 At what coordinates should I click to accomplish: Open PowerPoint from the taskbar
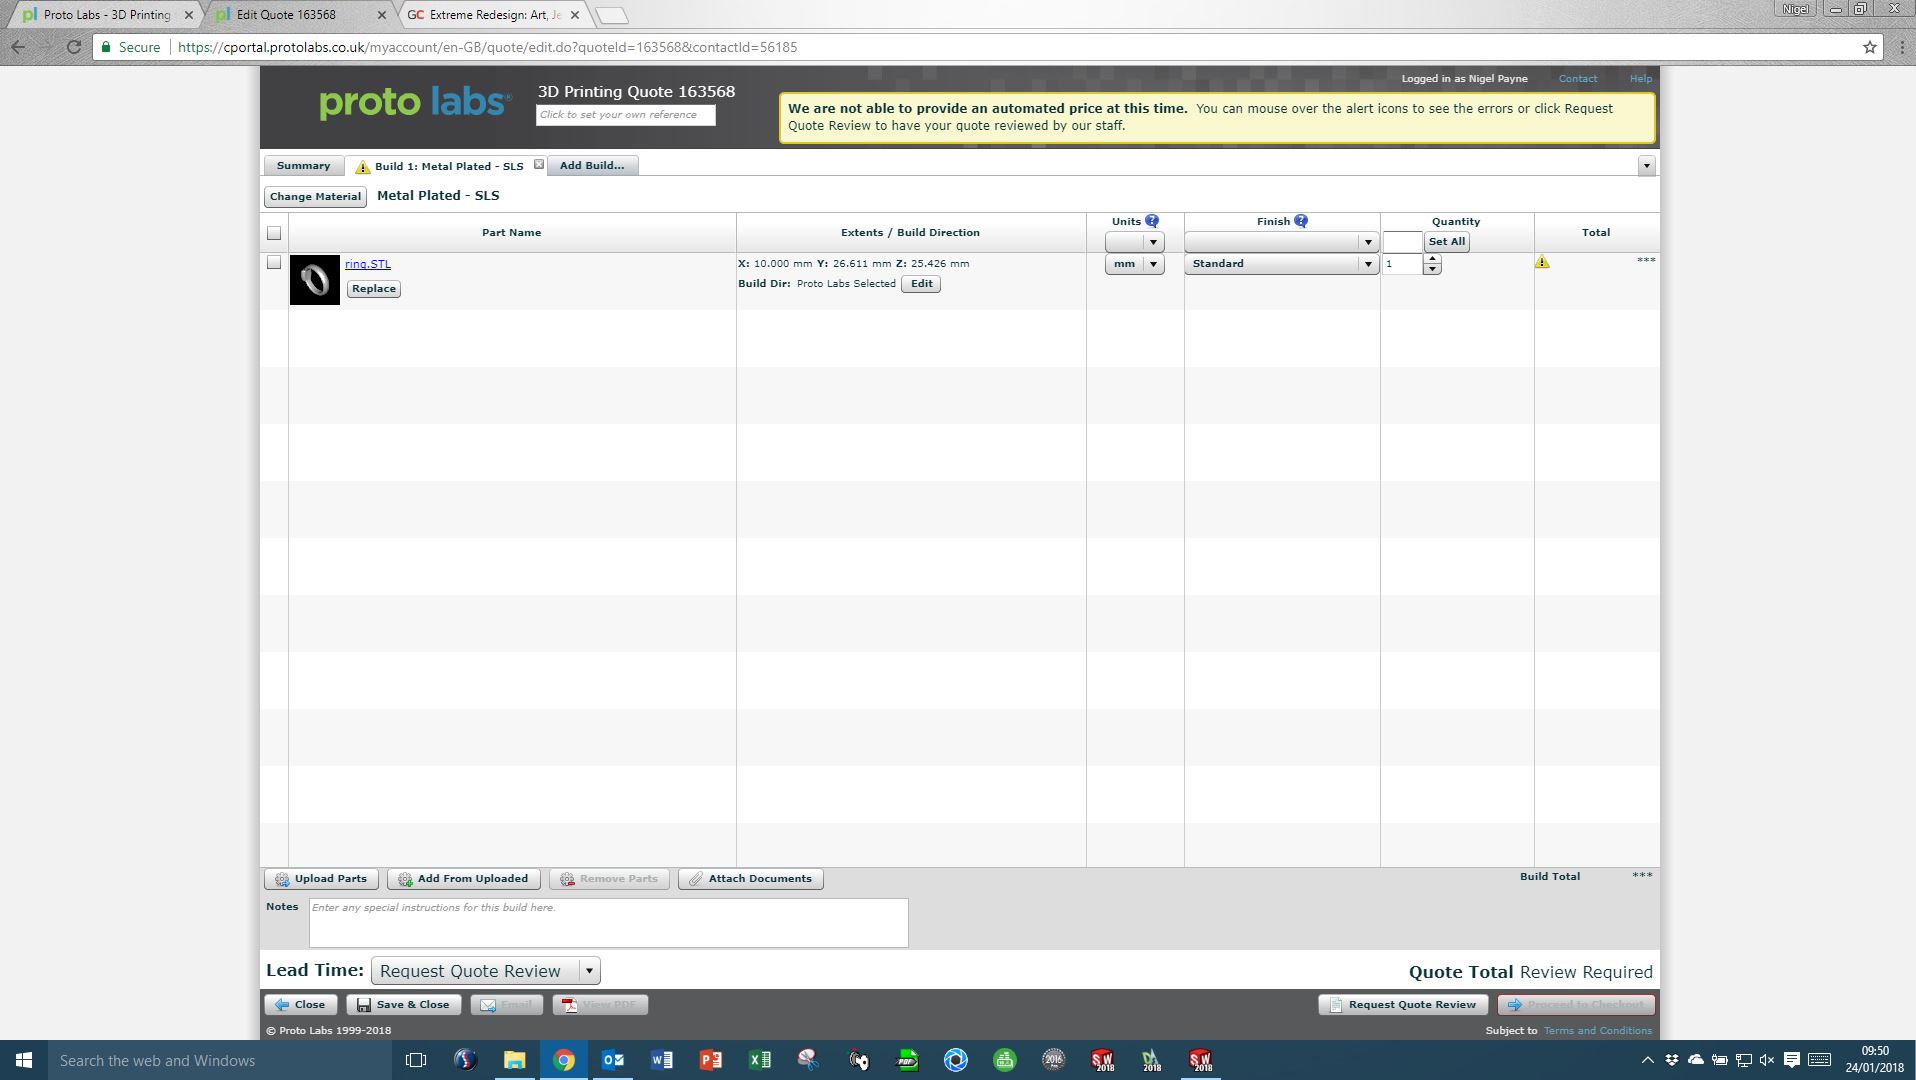(x=711, y=1060)
